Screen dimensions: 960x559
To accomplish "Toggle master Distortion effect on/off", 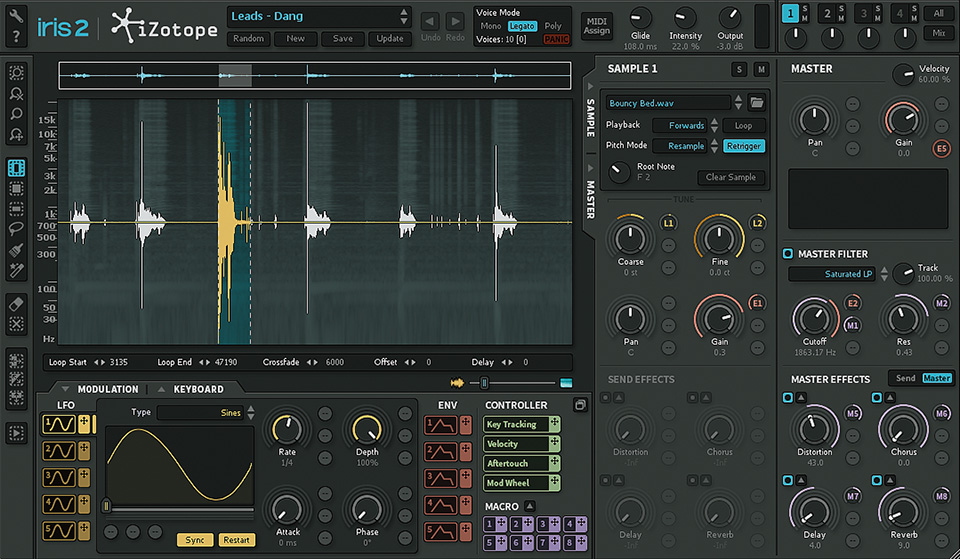I will pyautogui.click(x=787, y=398).
